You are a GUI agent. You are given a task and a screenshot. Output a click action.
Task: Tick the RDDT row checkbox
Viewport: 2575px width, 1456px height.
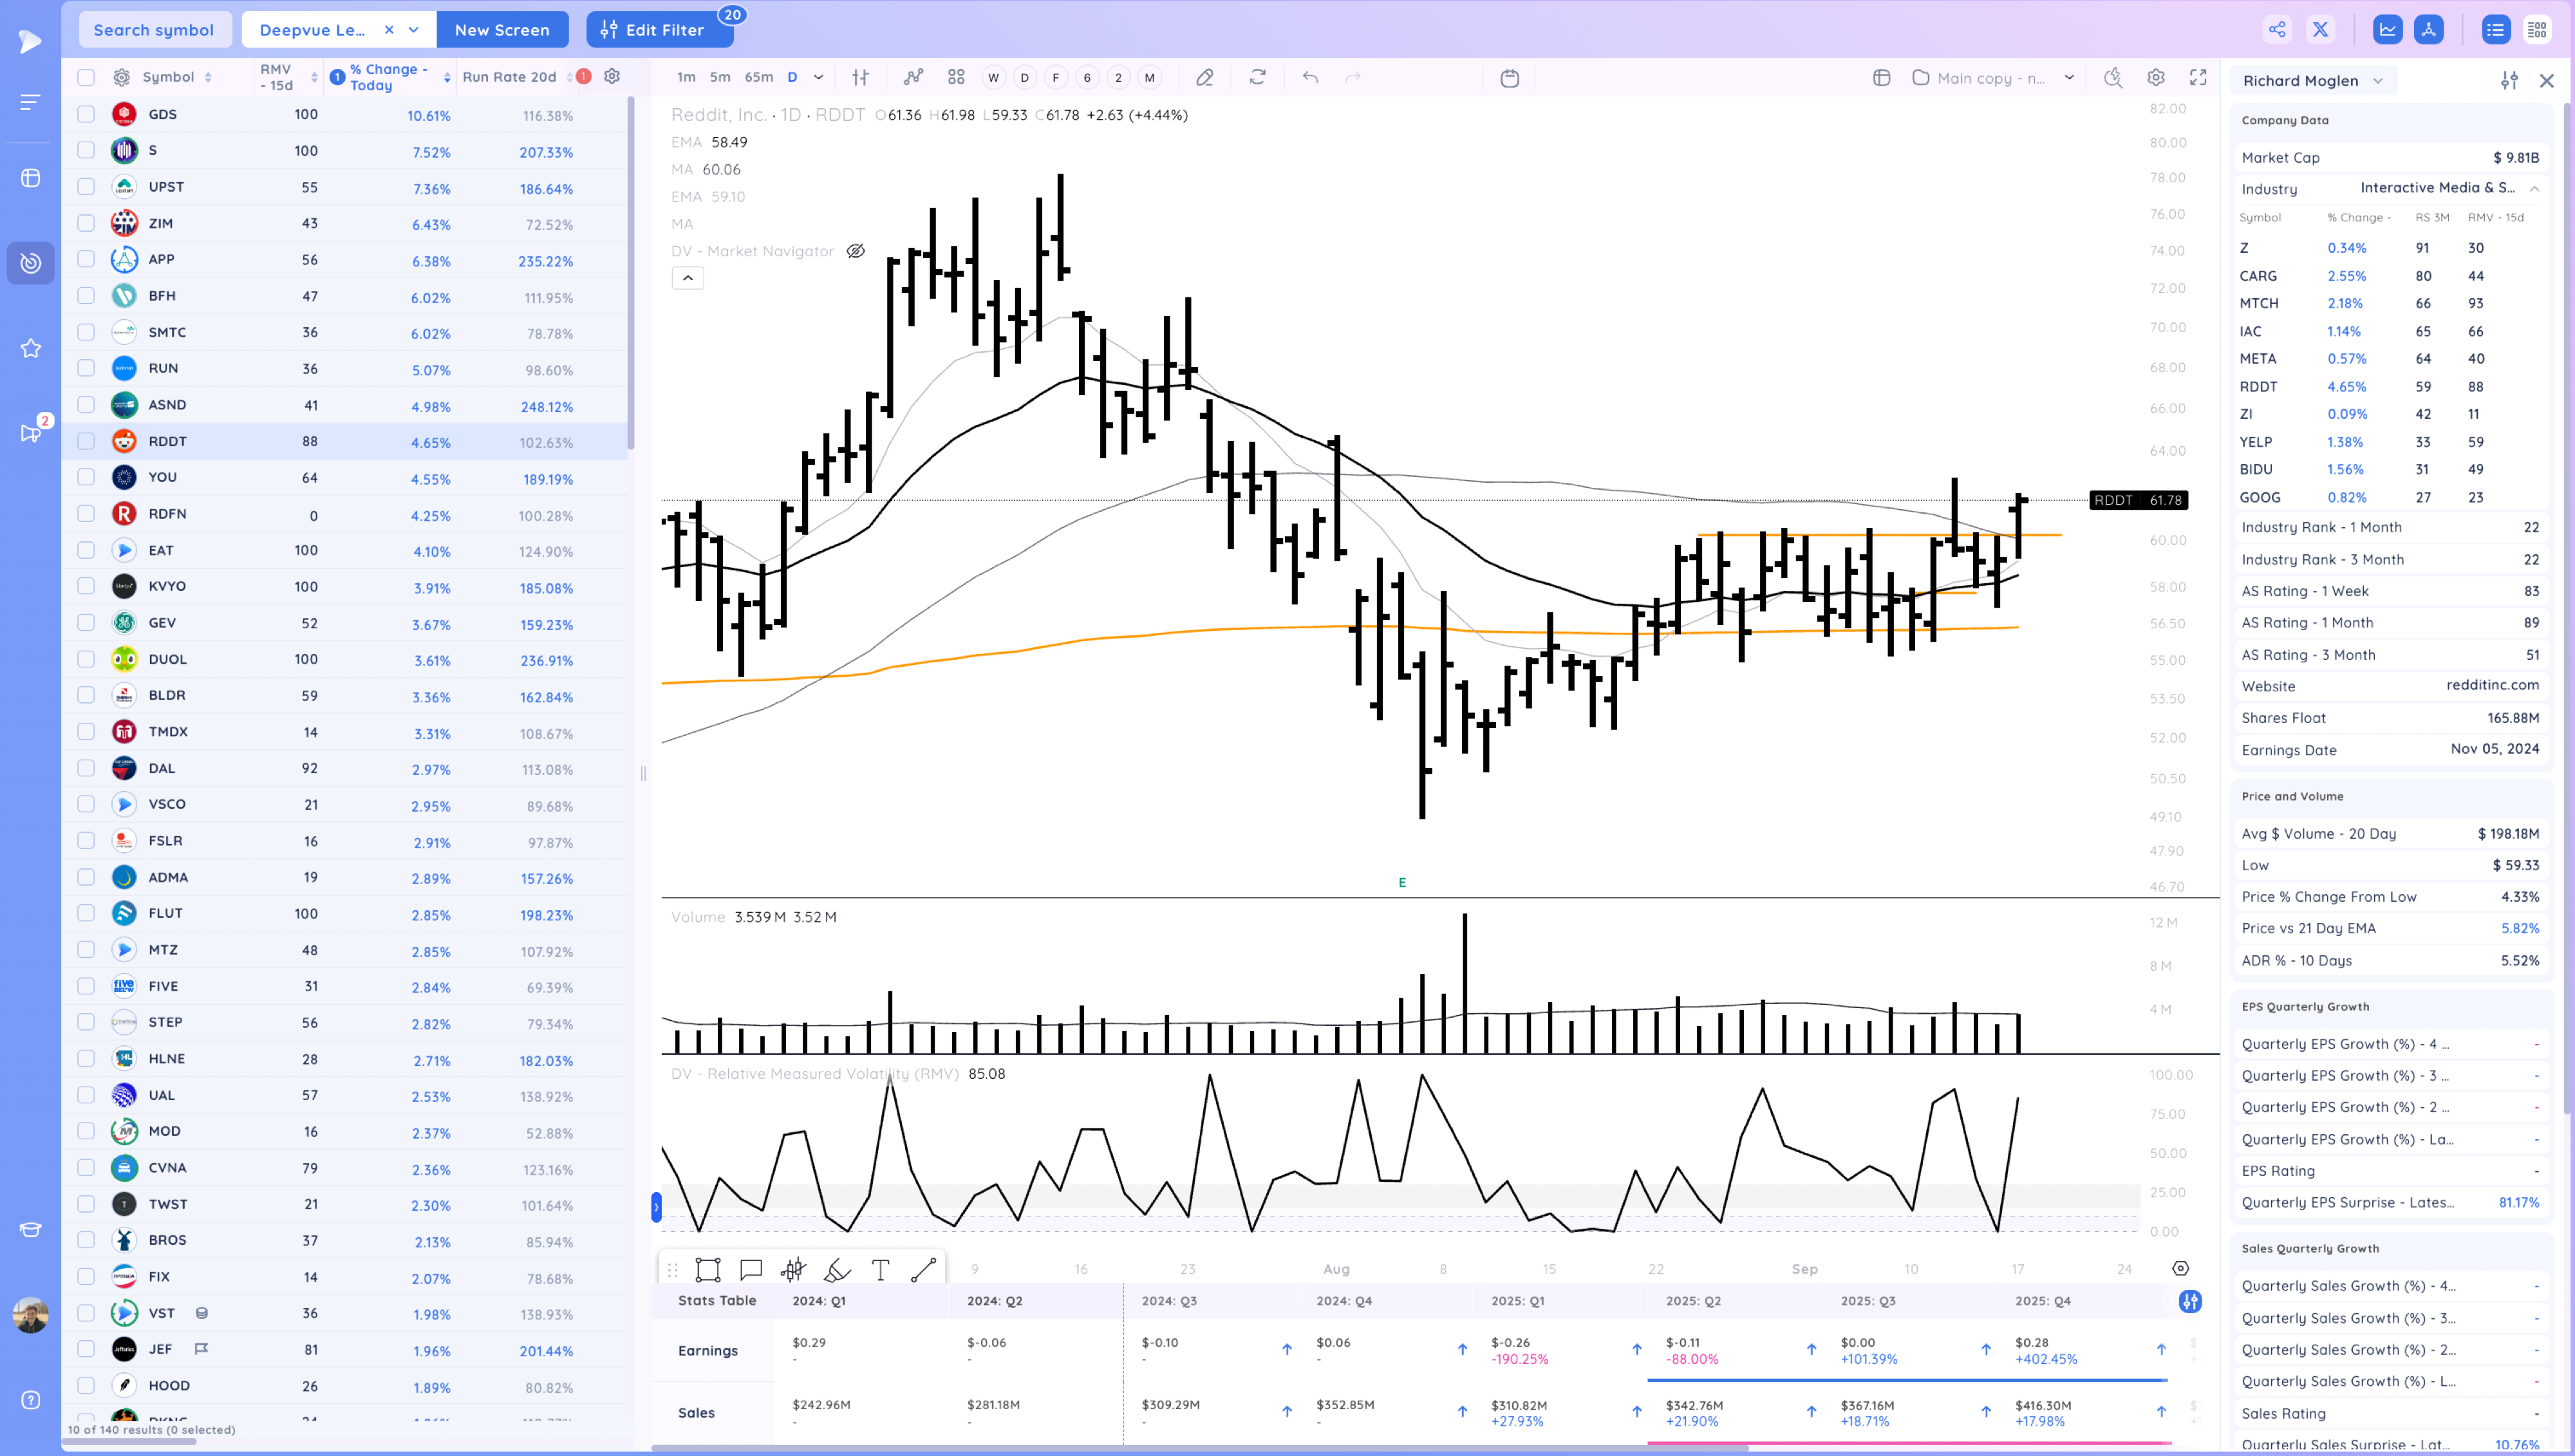tap(86, 441)
